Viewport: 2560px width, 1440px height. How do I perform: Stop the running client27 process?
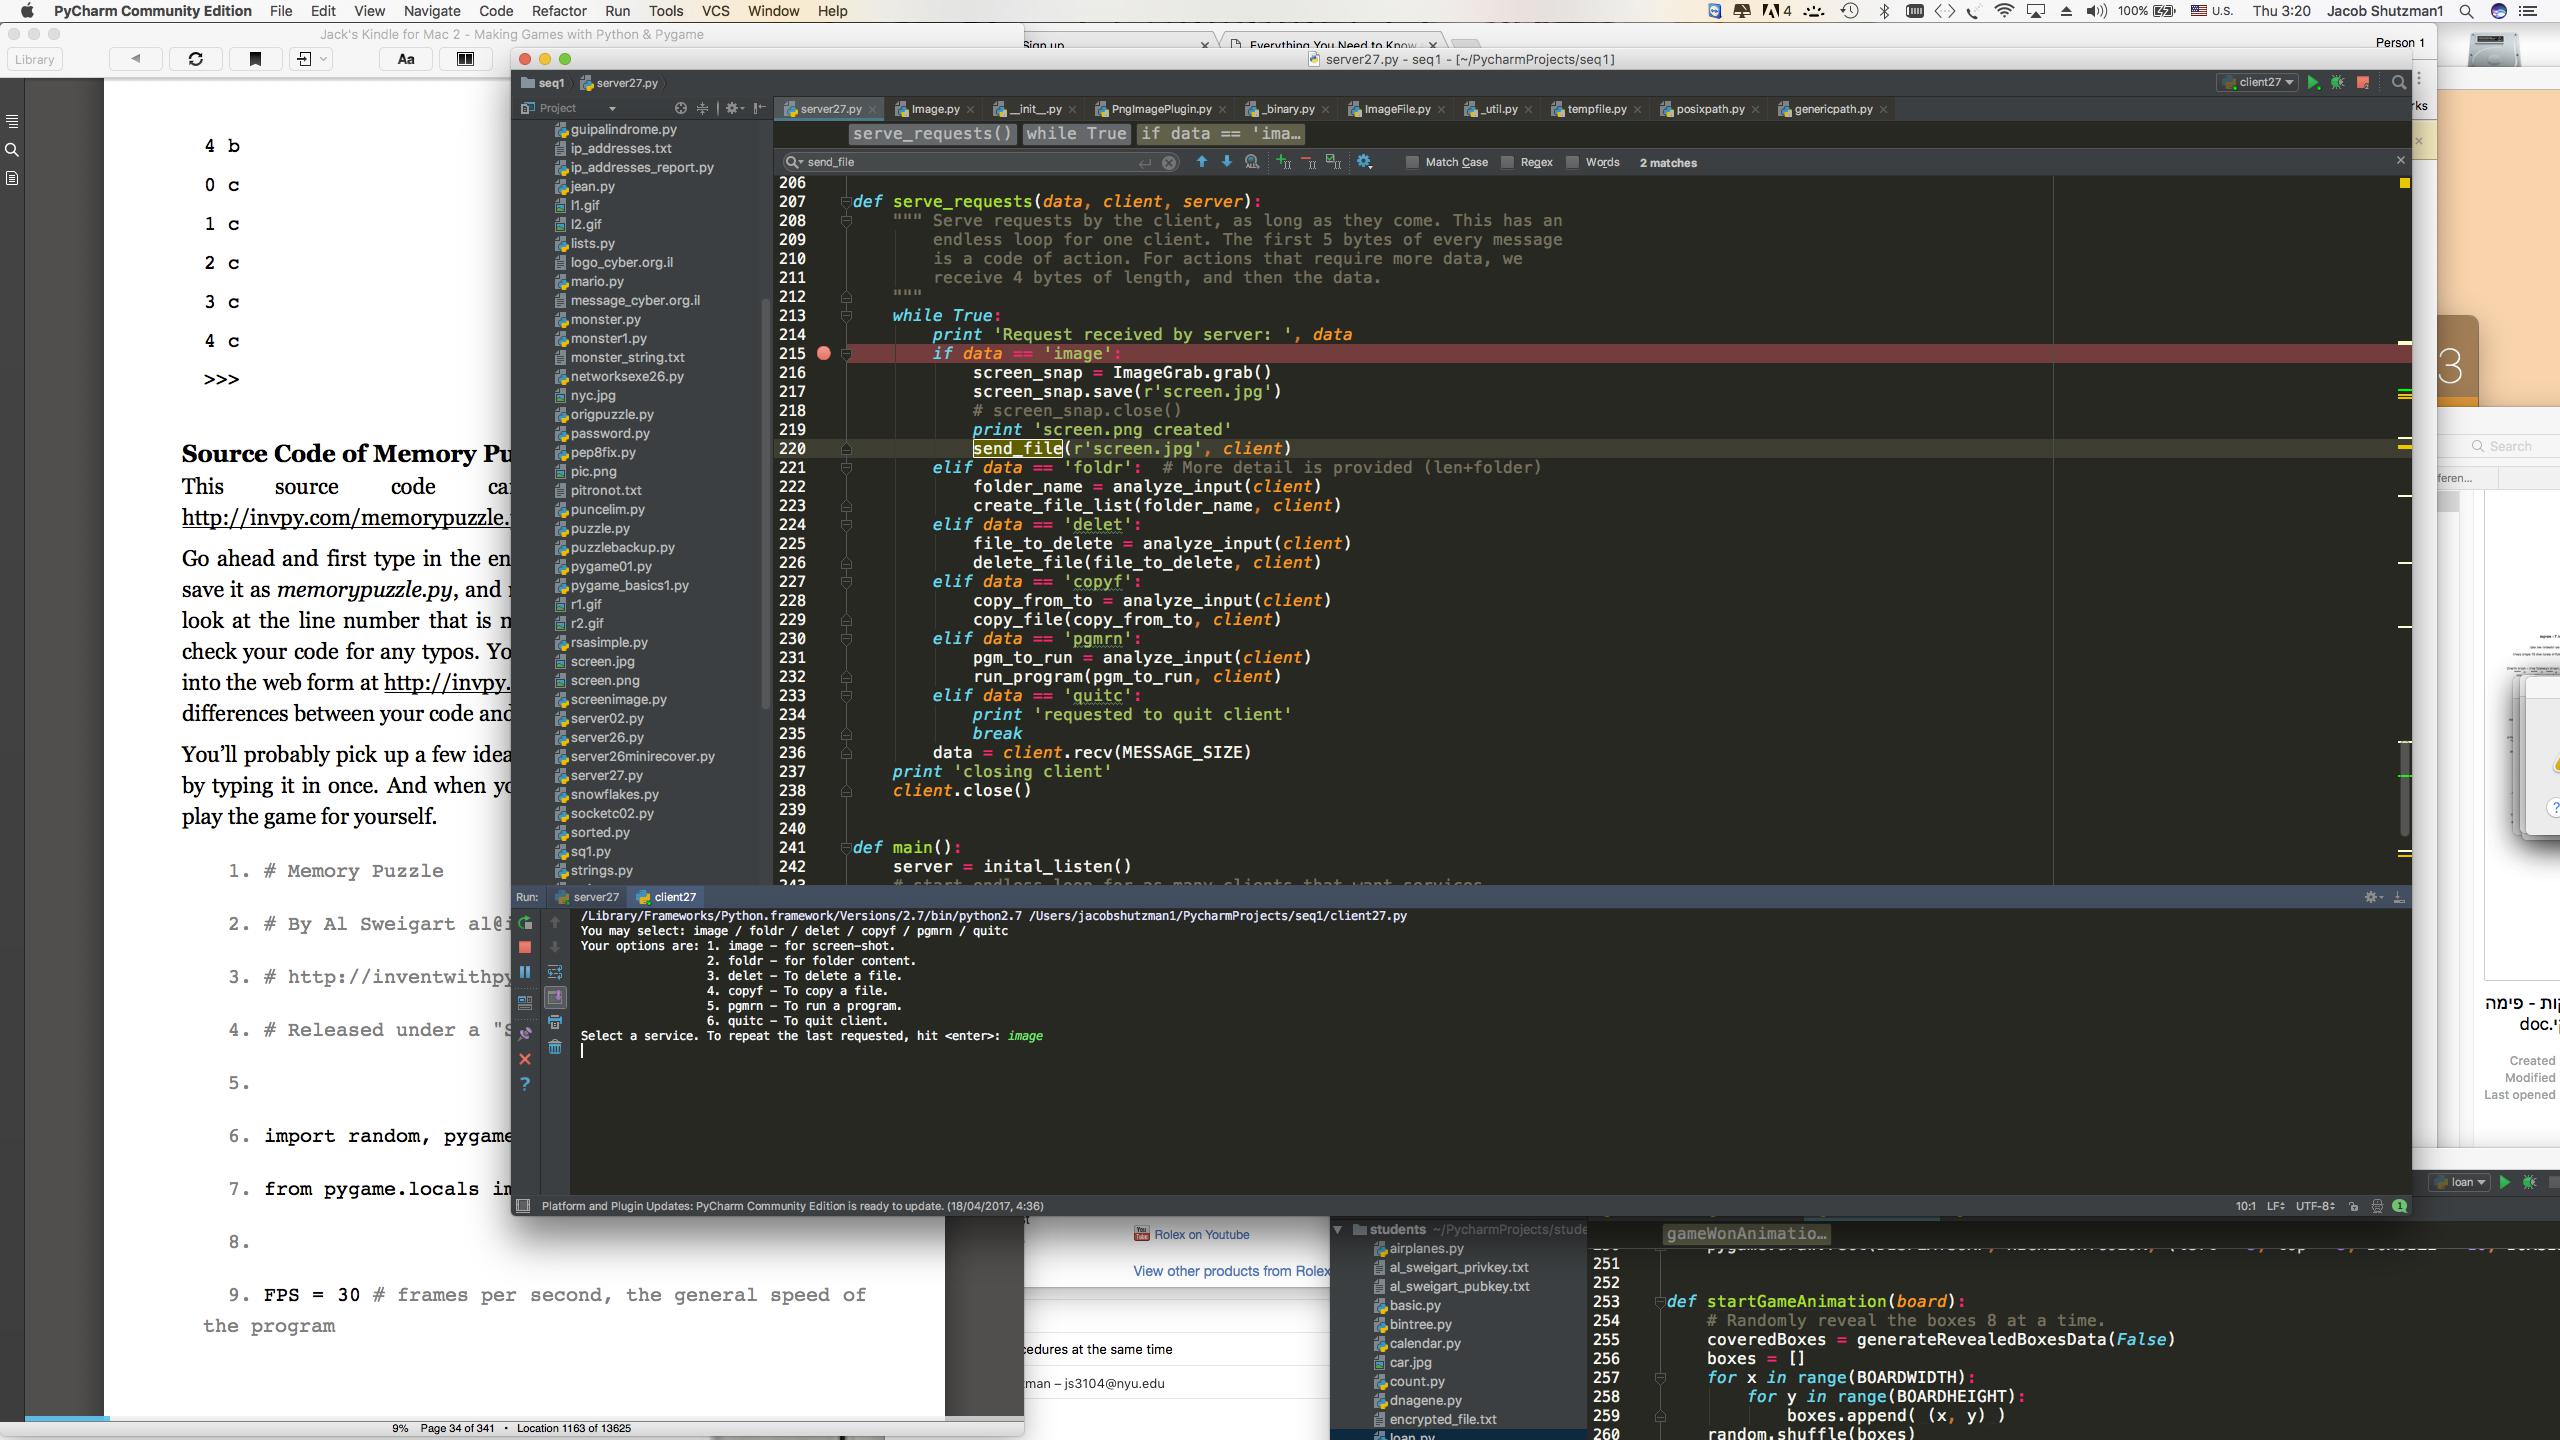[524, 946]
